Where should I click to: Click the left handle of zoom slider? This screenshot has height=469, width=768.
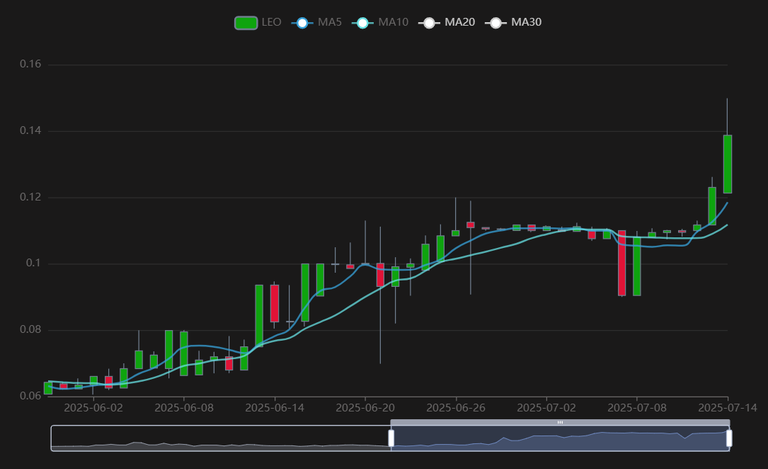point(391,438)
